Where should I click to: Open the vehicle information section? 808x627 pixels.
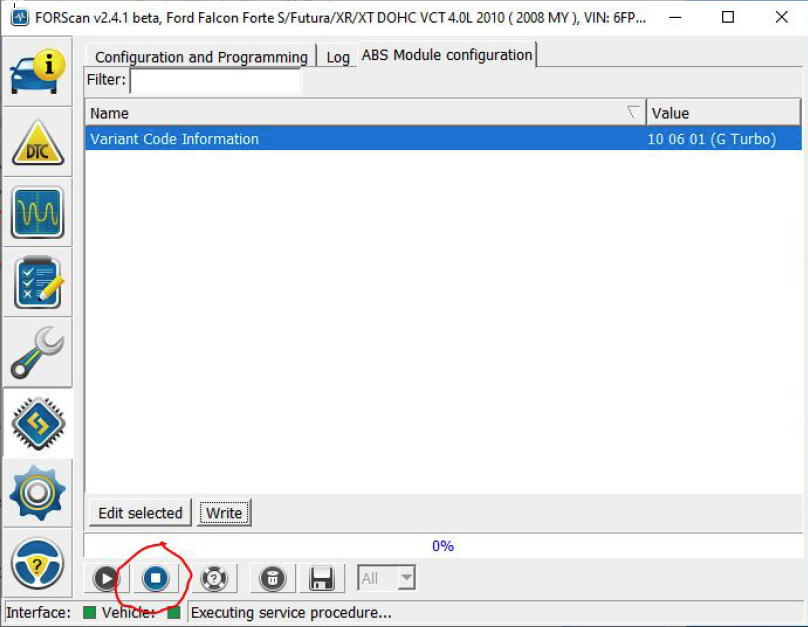(x=38, y=72)
